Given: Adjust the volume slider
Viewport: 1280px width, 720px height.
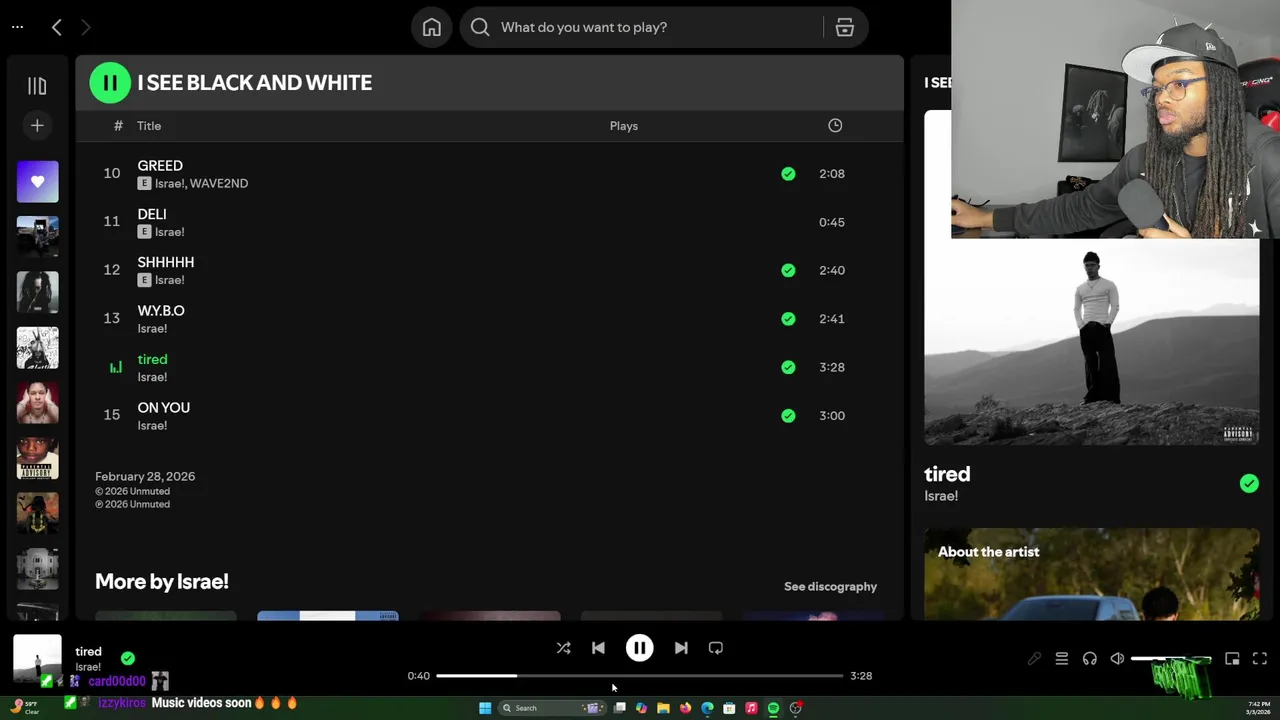Looking at the screenshot, I should tap(1173, 659).
